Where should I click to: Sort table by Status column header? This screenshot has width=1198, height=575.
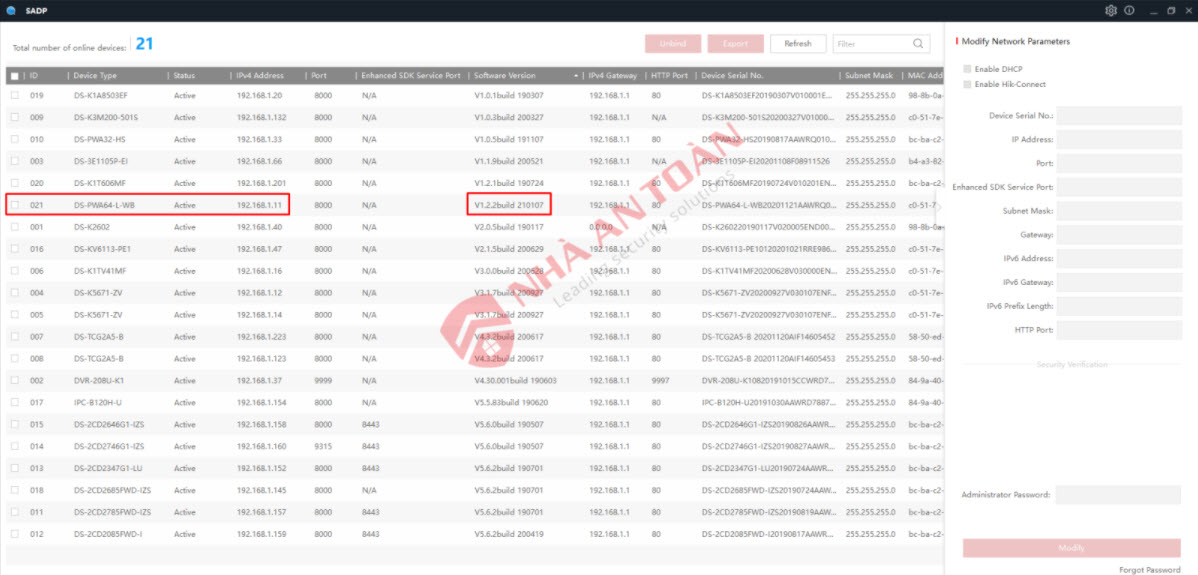point(185,76)
